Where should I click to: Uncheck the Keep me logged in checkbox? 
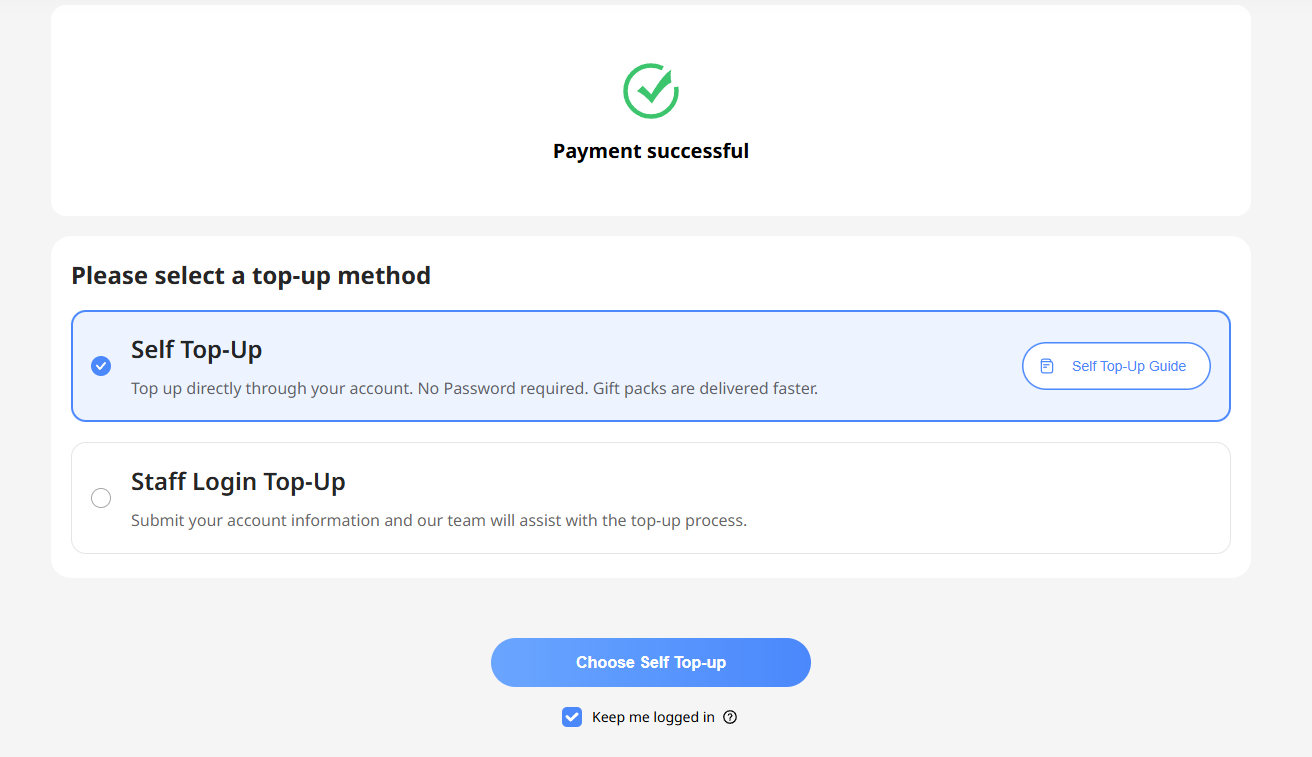(x=572, y=717)
